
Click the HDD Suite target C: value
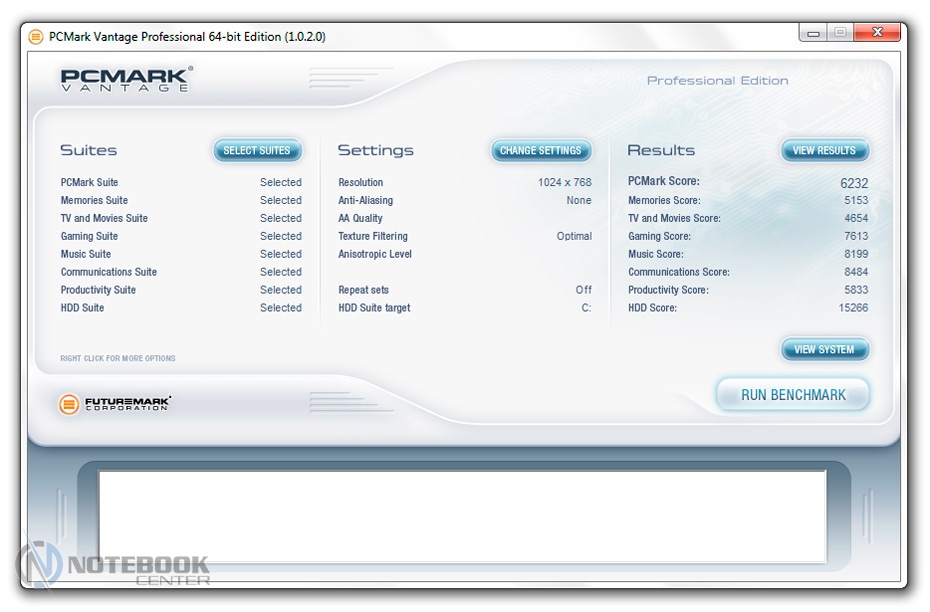(x=586, y=309)
